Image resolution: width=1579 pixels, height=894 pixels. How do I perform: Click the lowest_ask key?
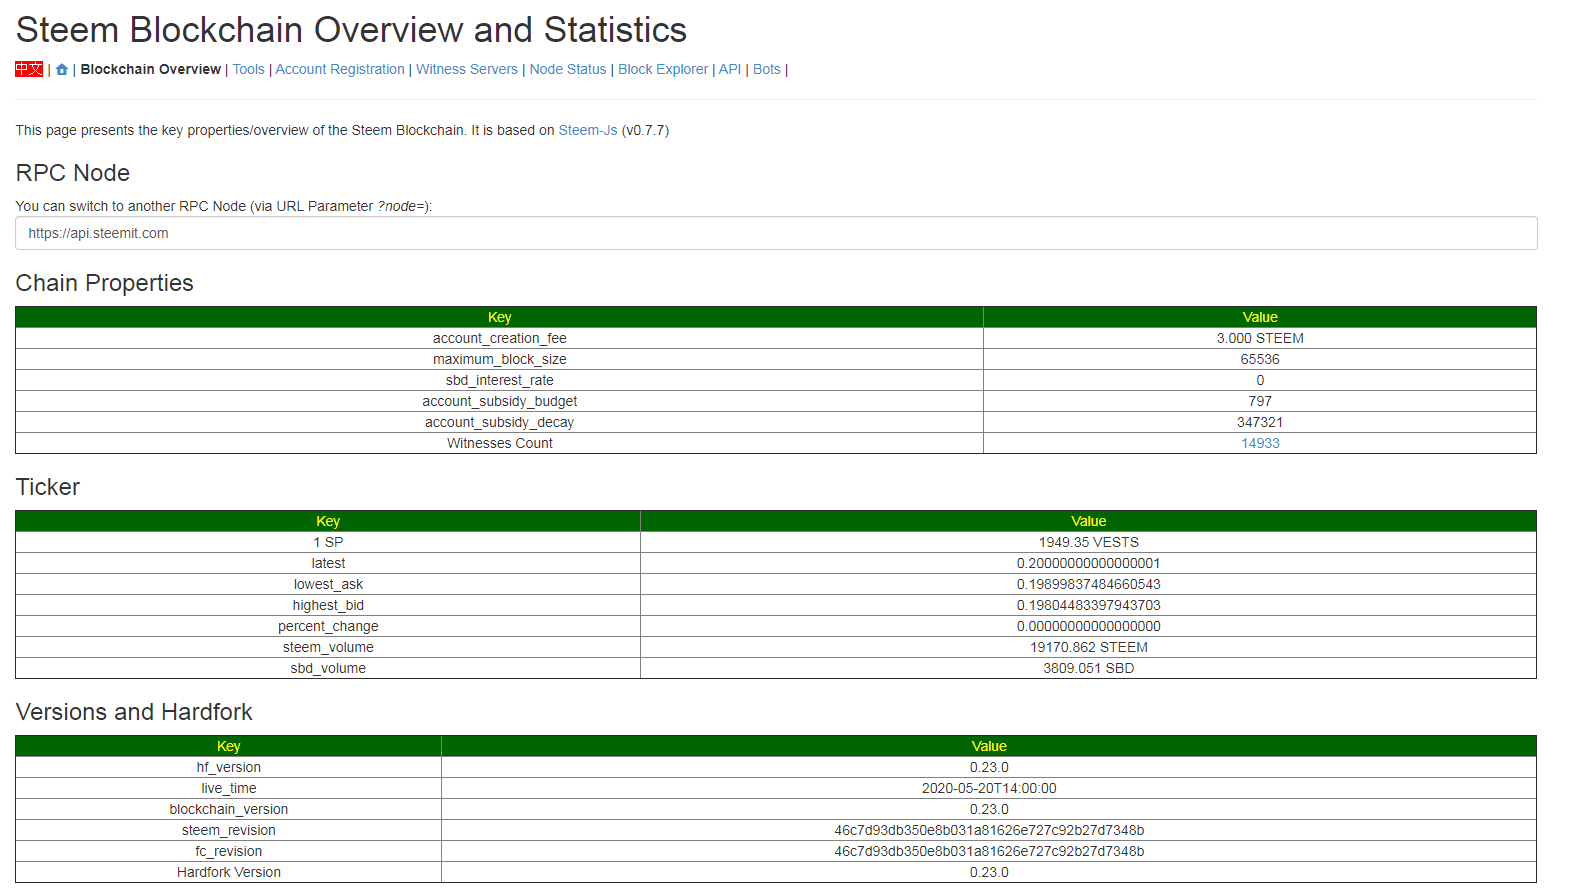click(328, 584)
